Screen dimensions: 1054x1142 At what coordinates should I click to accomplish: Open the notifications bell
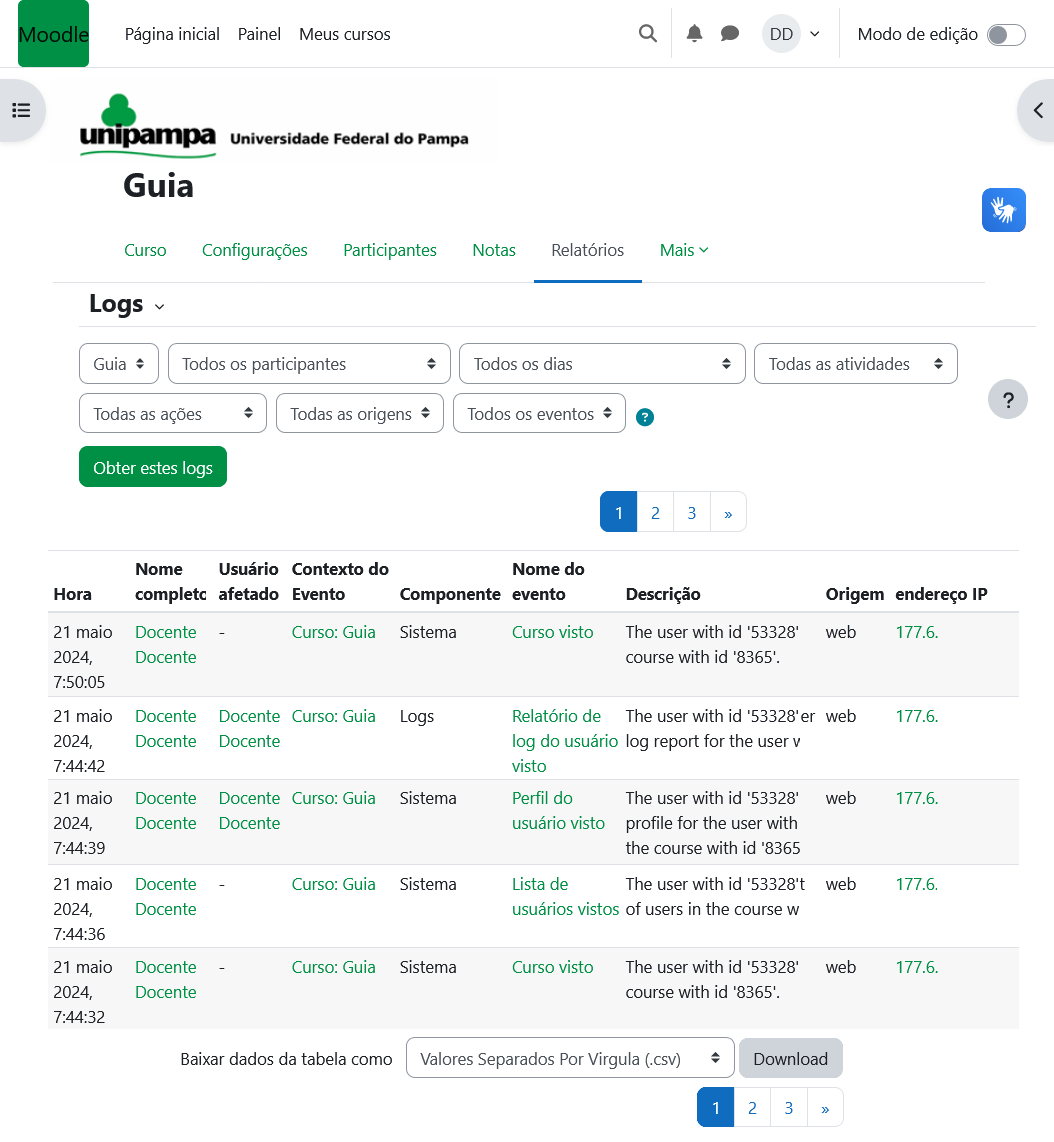(695, 34)
